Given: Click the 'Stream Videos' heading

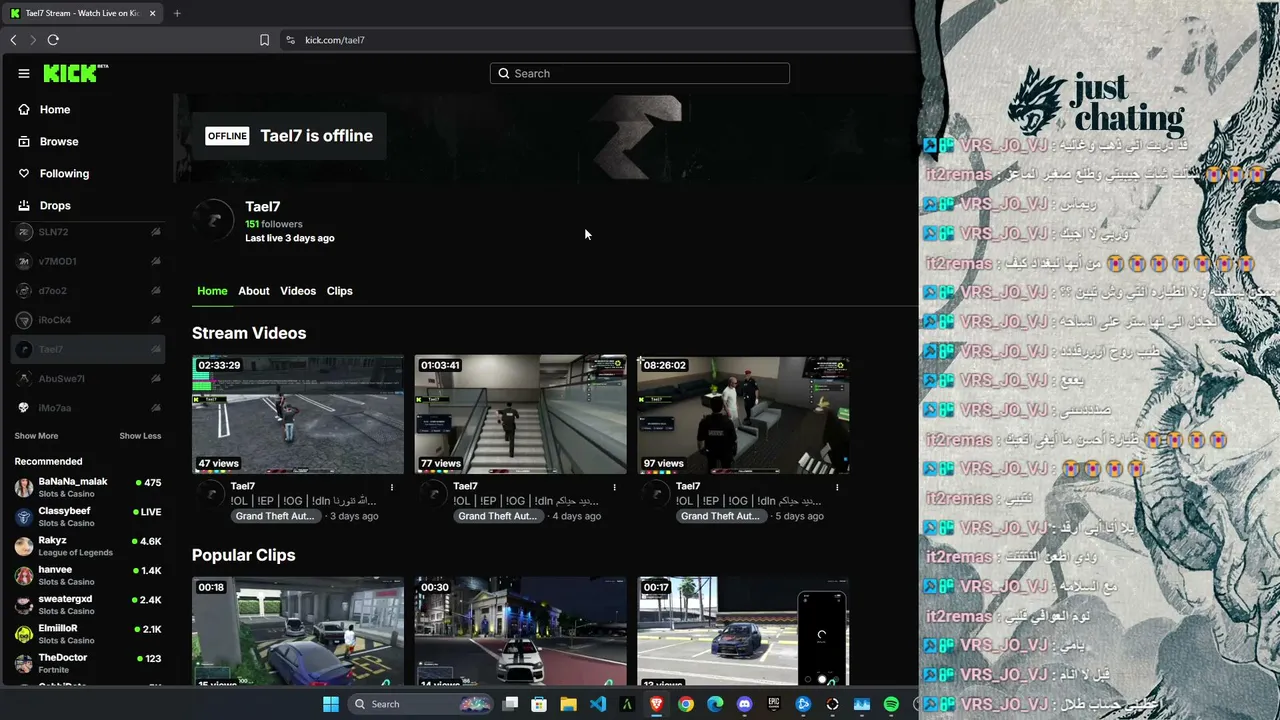Looking at the screenshot, I should click(x=249, y=333).
